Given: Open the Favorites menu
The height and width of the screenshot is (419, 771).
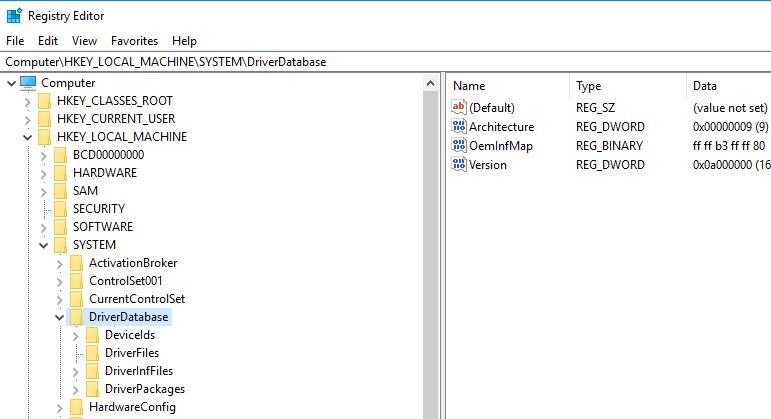Looking at the screenshot, I should pyautogui.click(x=134, y=41).
